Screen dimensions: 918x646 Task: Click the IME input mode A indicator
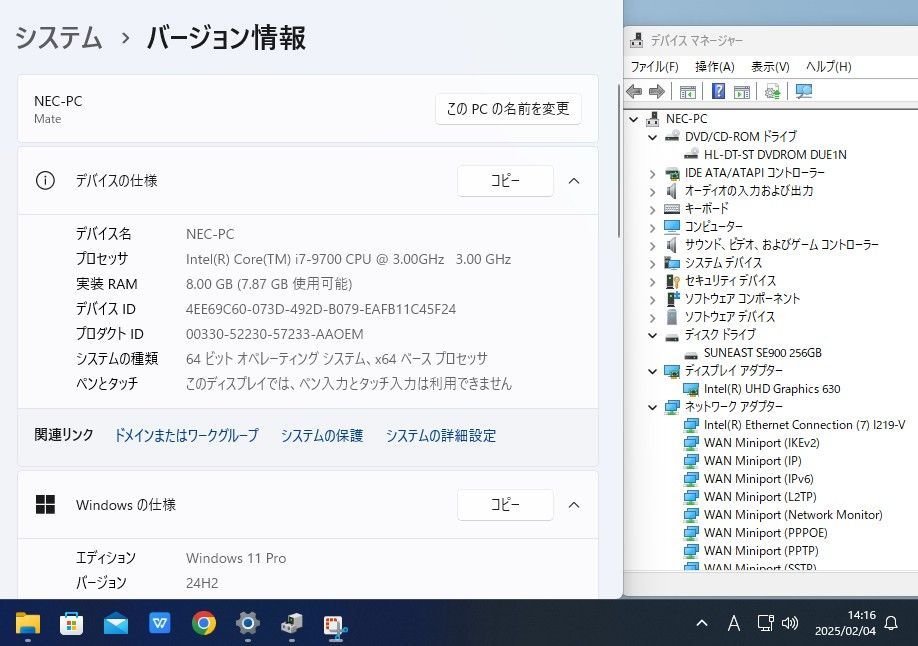tap(734, 623)
